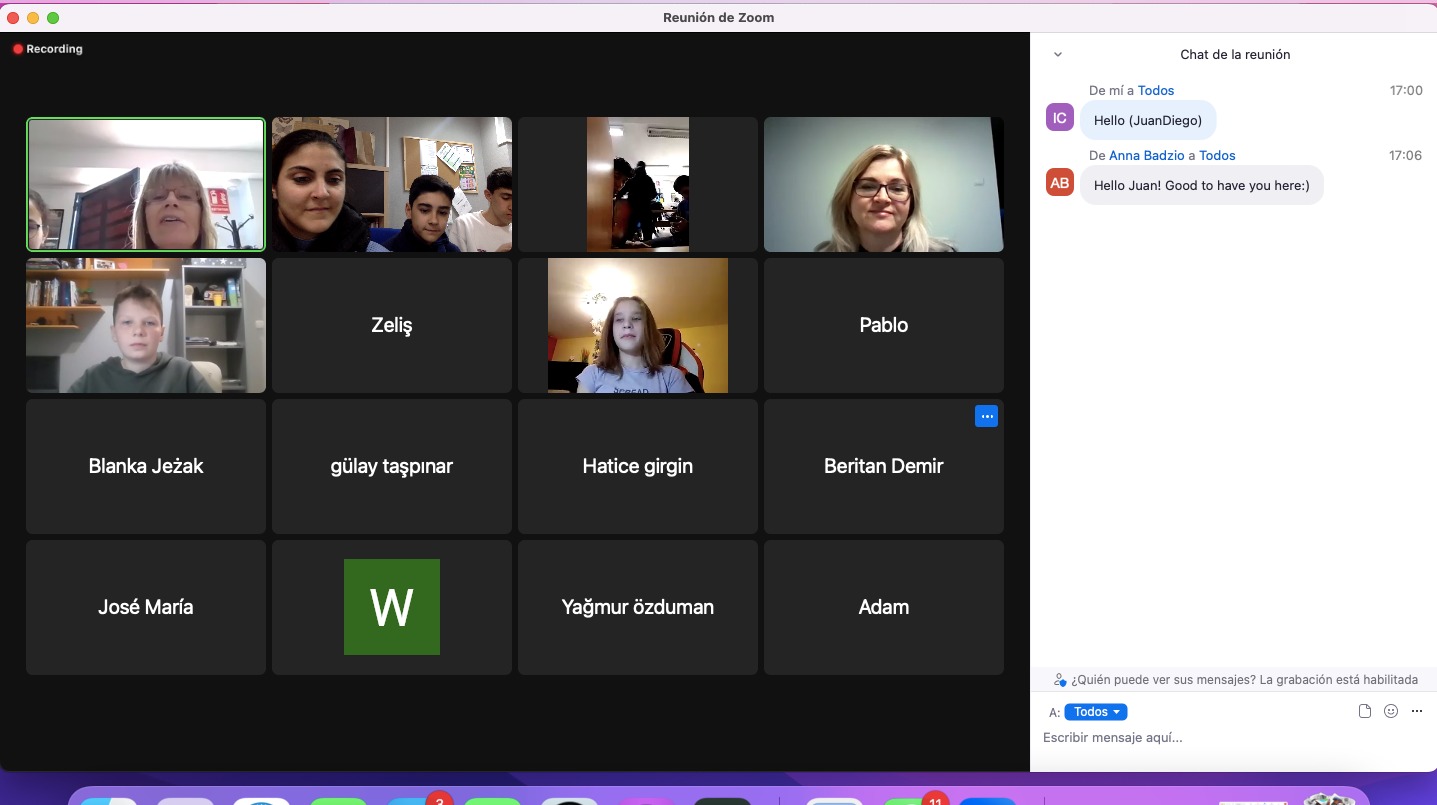Select the gülay taşpınar participant tile
Image resolution: width=1437 pixels, height=805 pixels.
pos(392,466)
